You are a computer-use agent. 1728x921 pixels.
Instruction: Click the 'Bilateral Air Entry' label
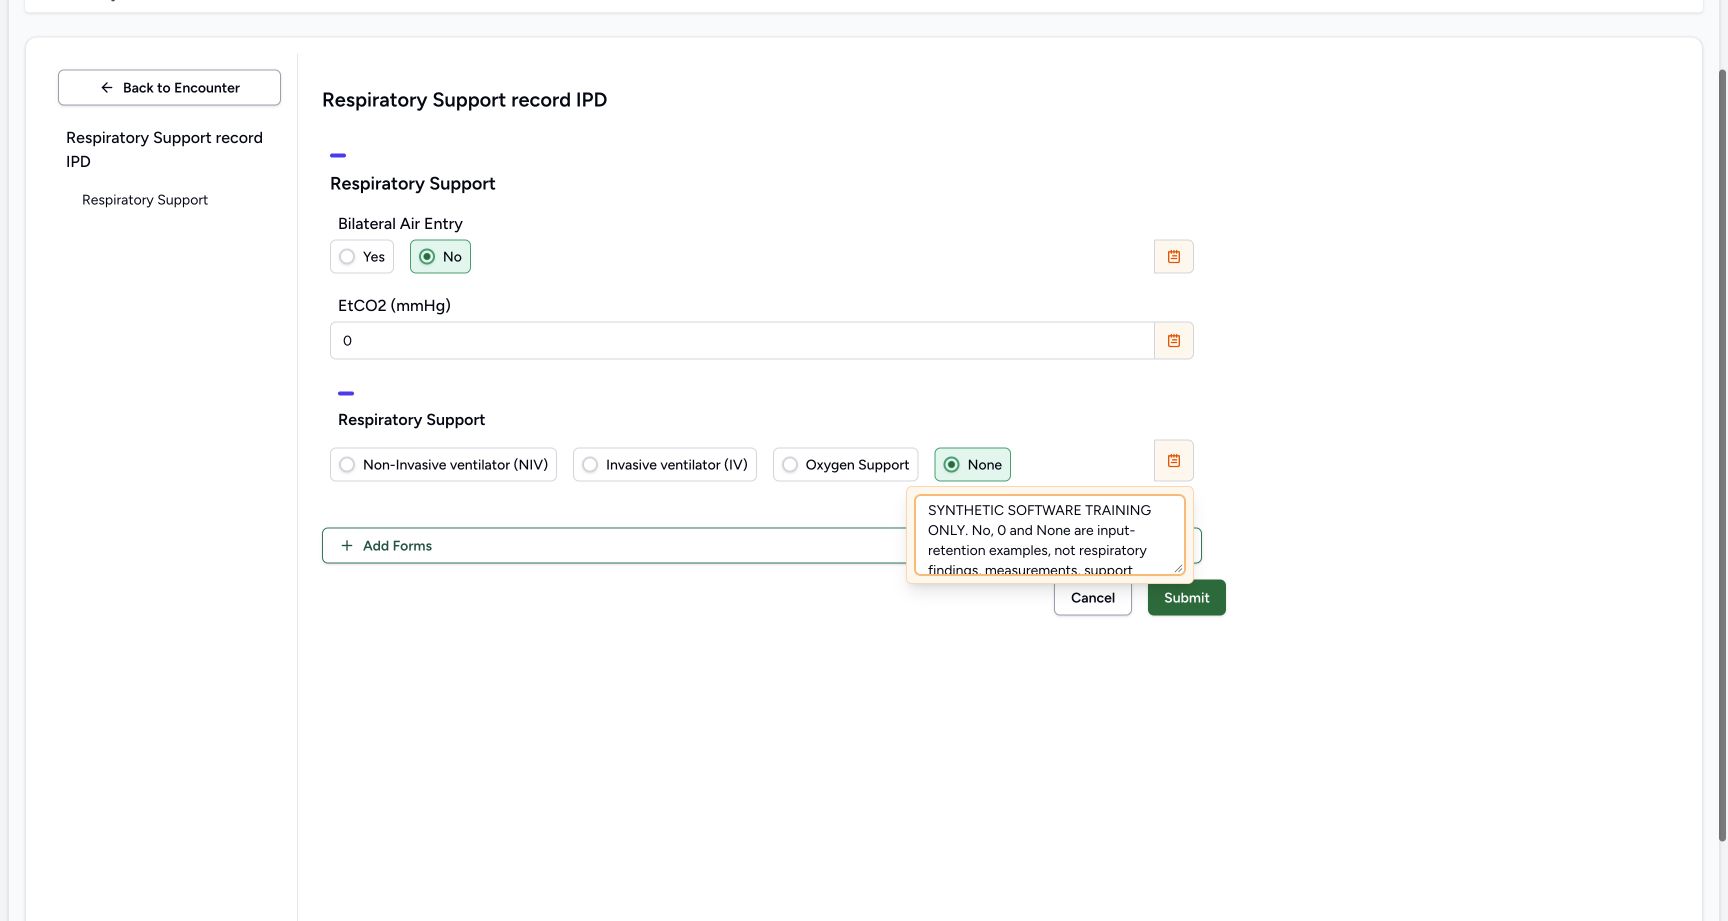pos(400,224)
